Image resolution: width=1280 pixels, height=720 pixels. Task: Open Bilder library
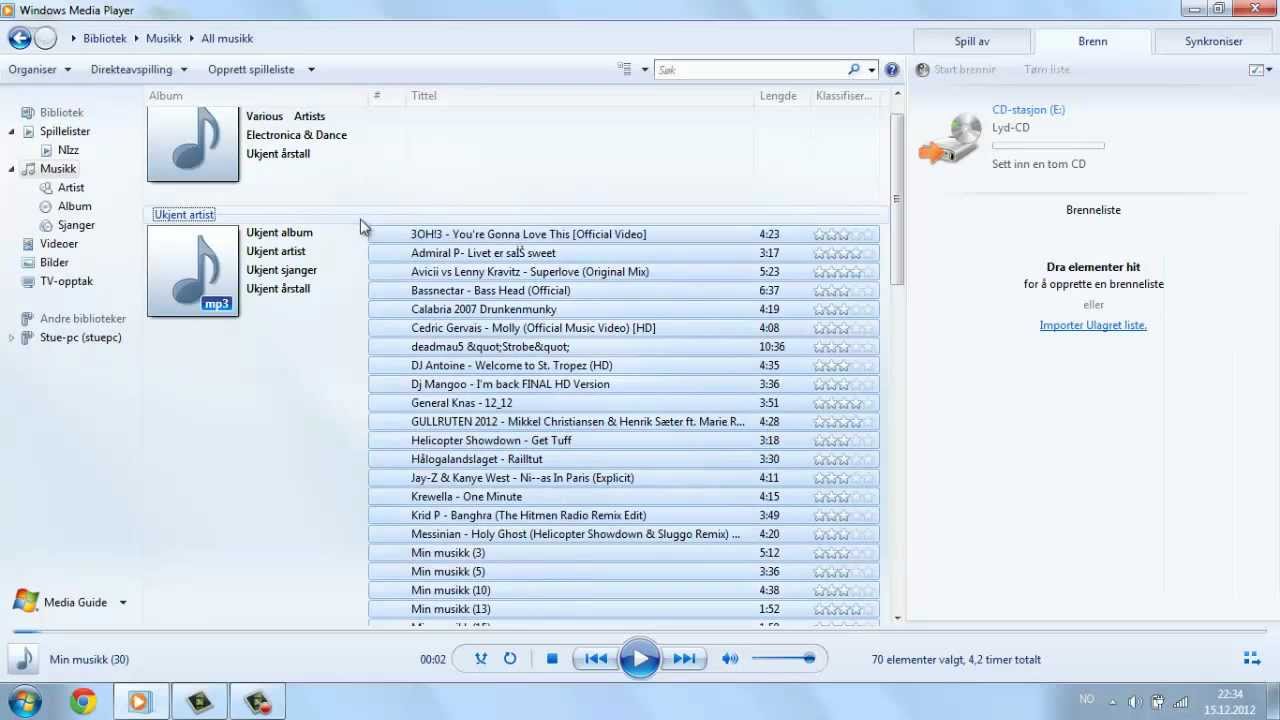pyautogui.click(x=54, y=263)
